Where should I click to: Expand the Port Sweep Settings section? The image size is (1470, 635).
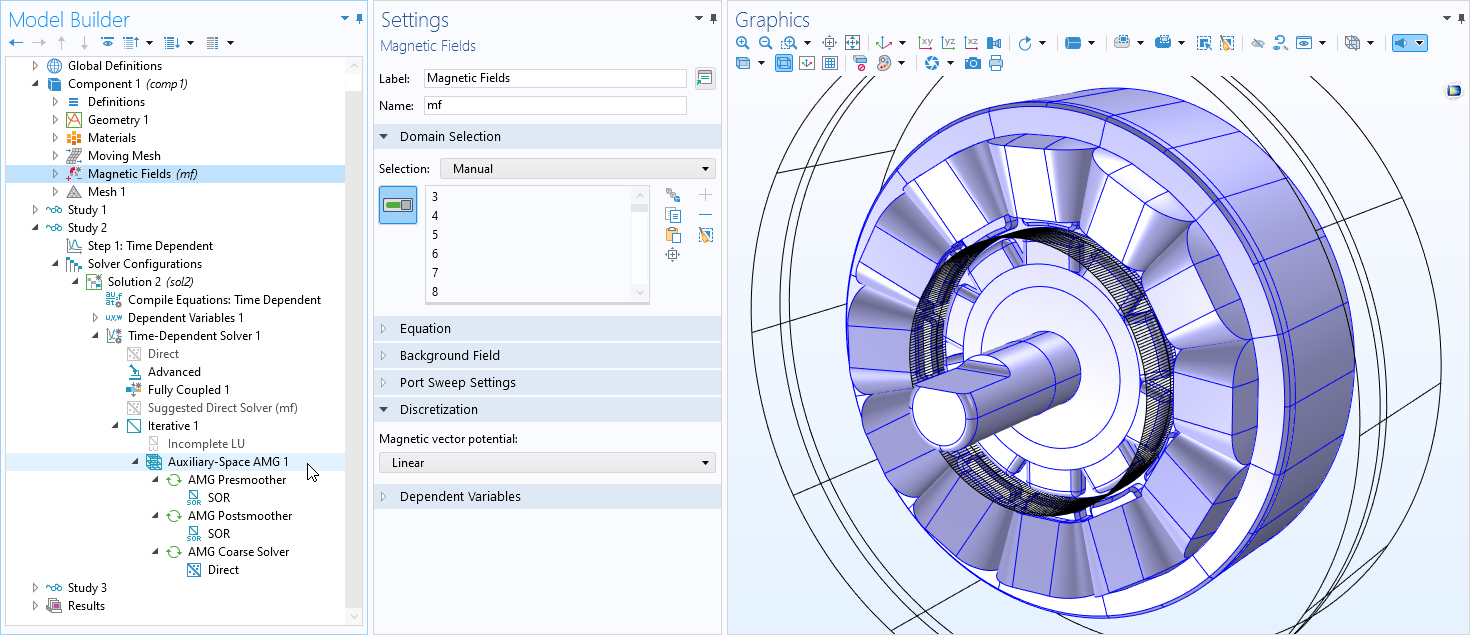click(x=457, y=382)
